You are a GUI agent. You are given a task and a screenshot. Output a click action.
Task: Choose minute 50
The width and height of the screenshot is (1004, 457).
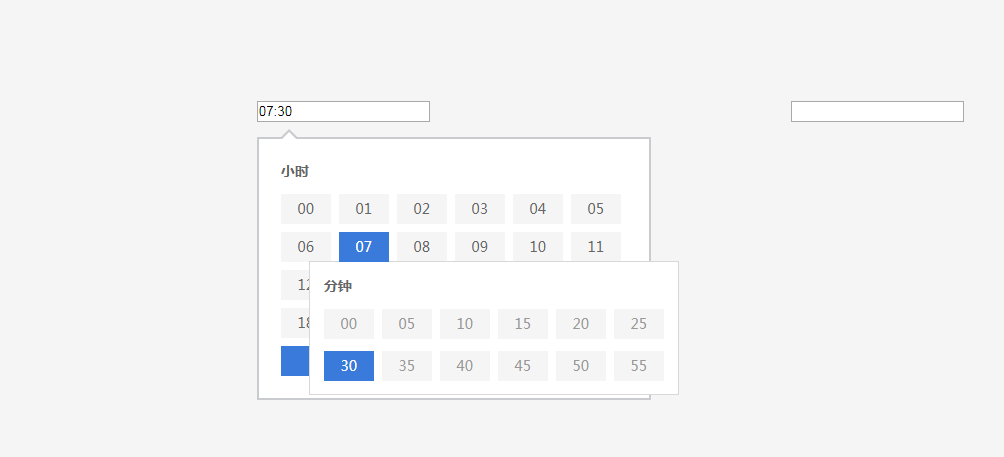tap(581, 365)
